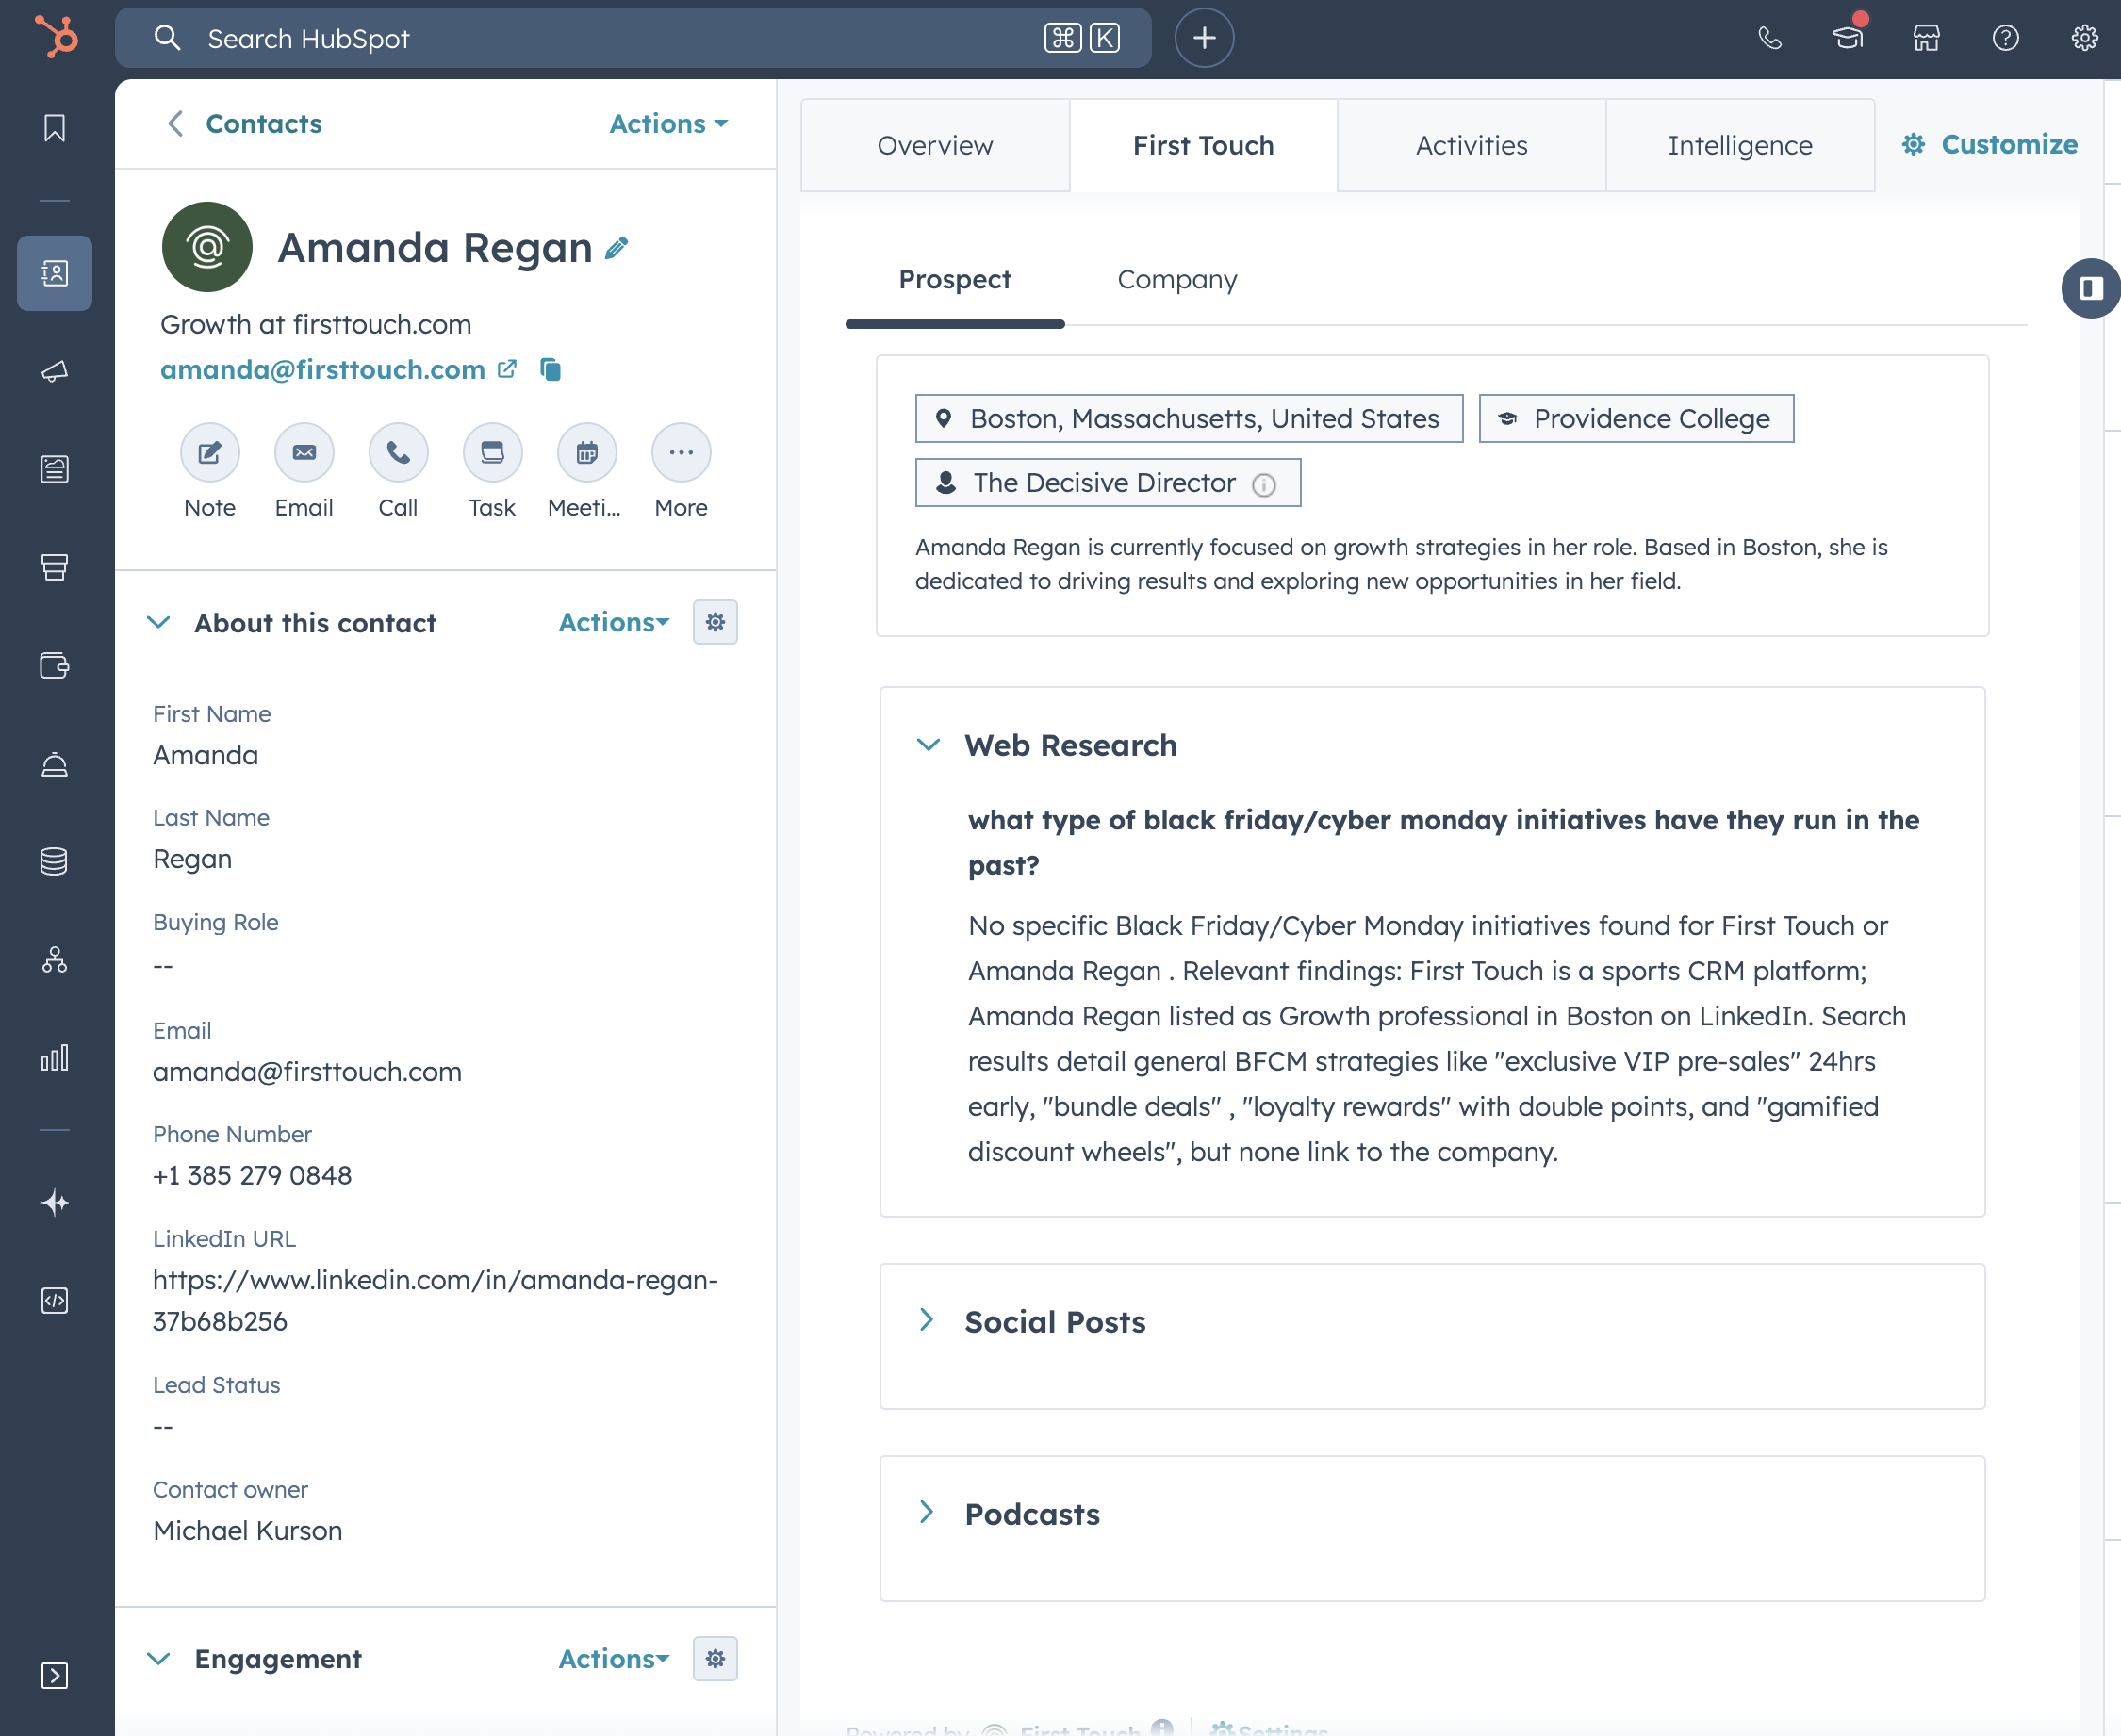Collapse the About this contact section
Image resolution: width=2121 pixels, height=1736 pixels.
(x=159, y=622)
